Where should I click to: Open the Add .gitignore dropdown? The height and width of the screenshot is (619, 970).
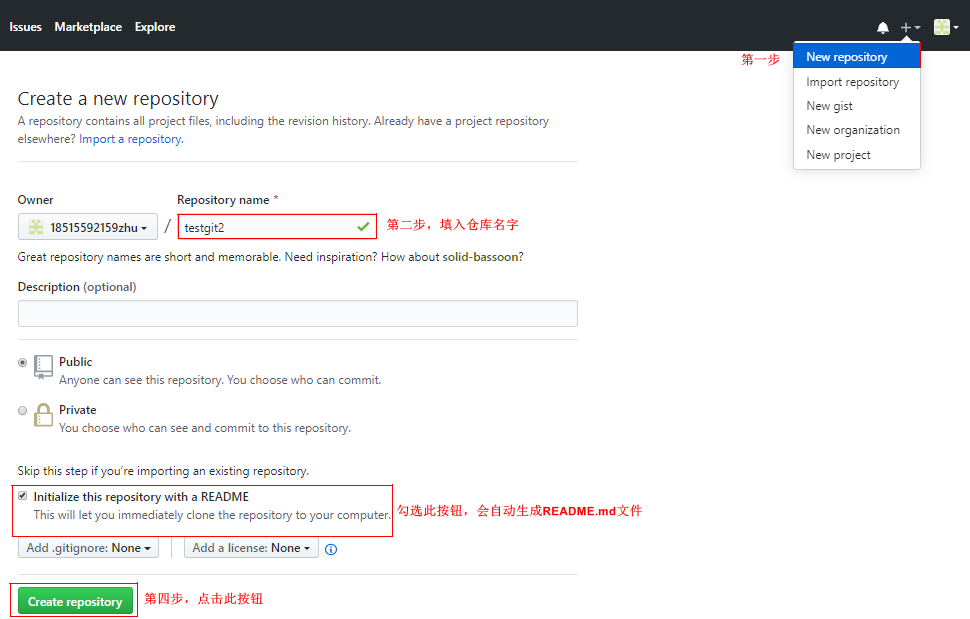coord(88,548)
